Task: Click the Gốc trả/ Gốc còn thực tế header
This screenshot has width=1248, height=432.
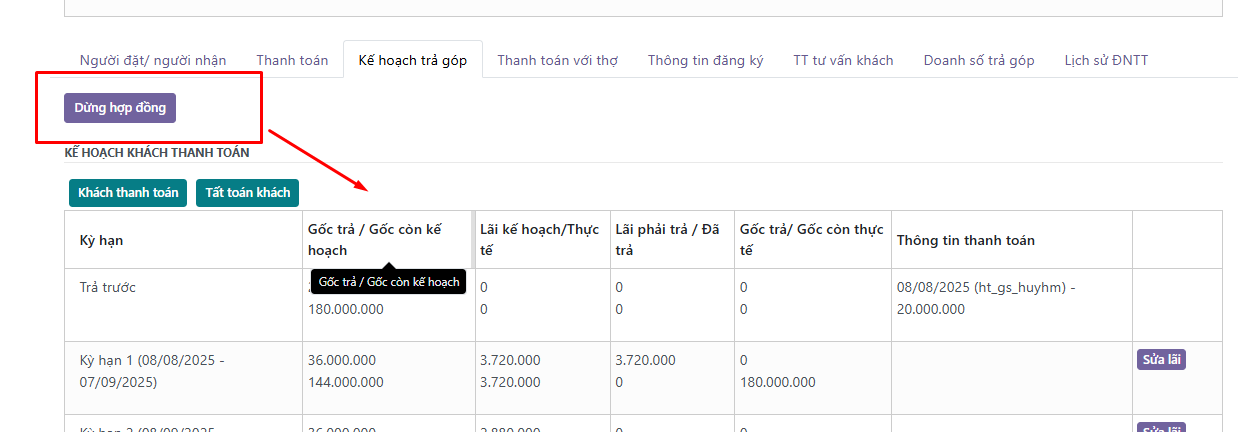Action: click(811, 239)
